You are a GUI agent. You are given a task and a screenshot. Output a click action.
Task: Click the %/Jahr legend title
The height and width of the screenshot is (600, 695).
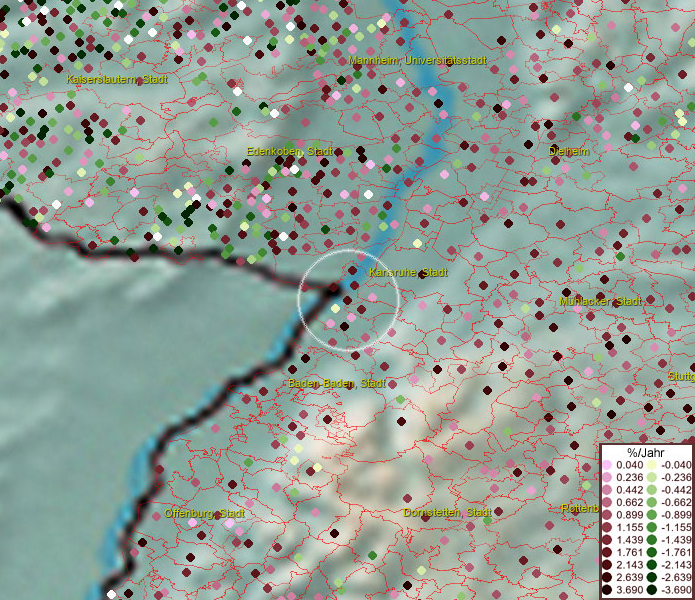tap(646, 452)
